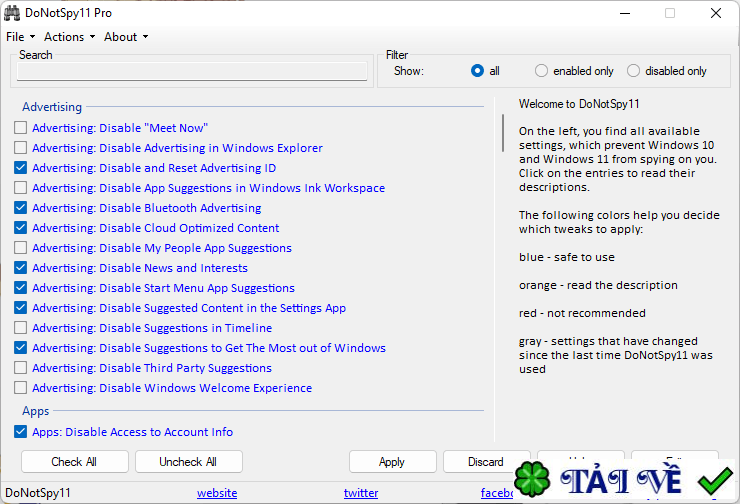Uncheck Apps: Disable Access to Account Info checkbox
Screen dimensions: 740x504
click(20, 432)
